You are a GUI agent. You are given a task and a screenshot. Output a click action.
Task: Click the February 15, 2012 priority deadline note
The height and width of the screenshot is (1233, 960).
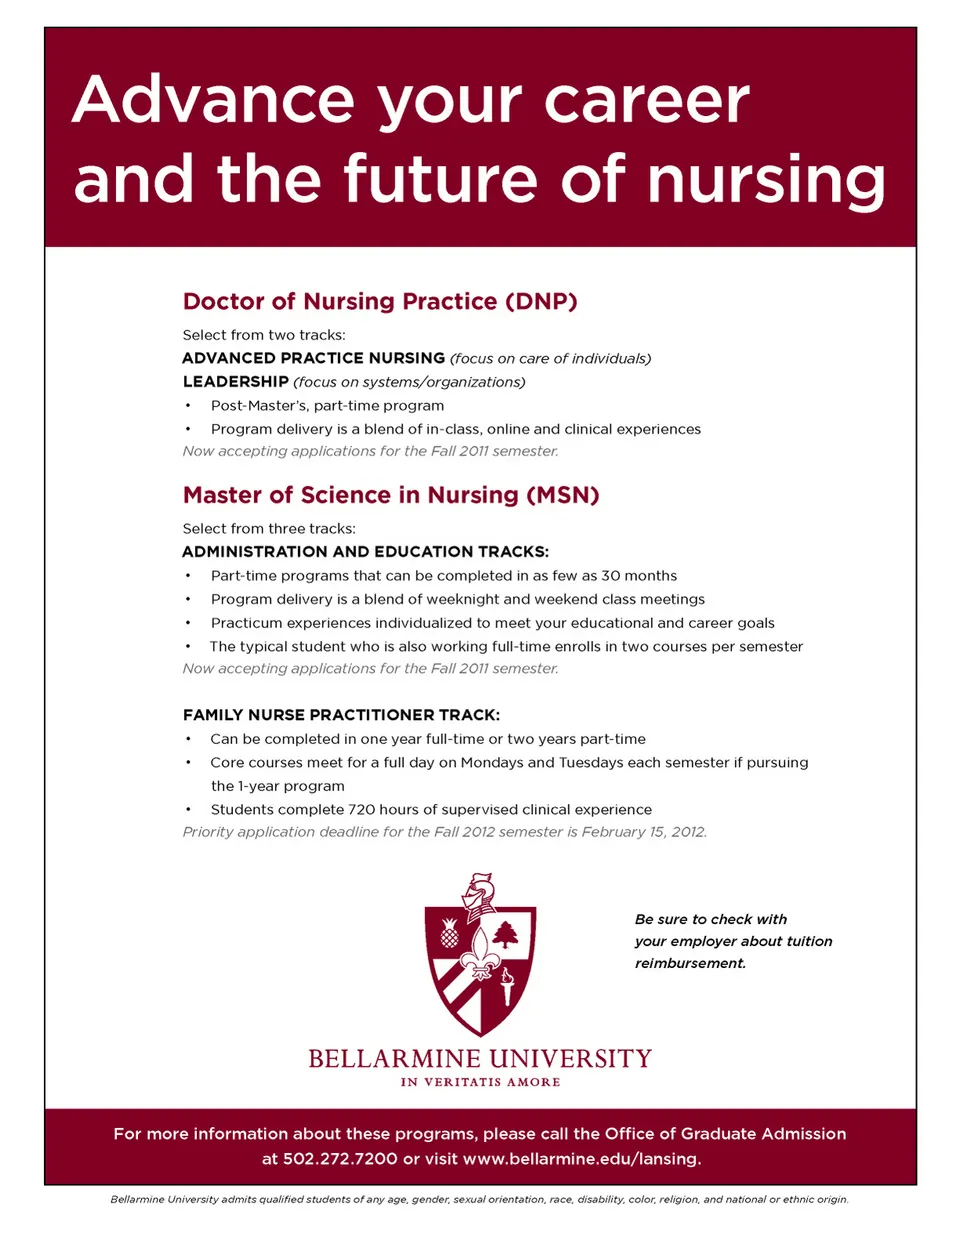click(x=445, y=832)
